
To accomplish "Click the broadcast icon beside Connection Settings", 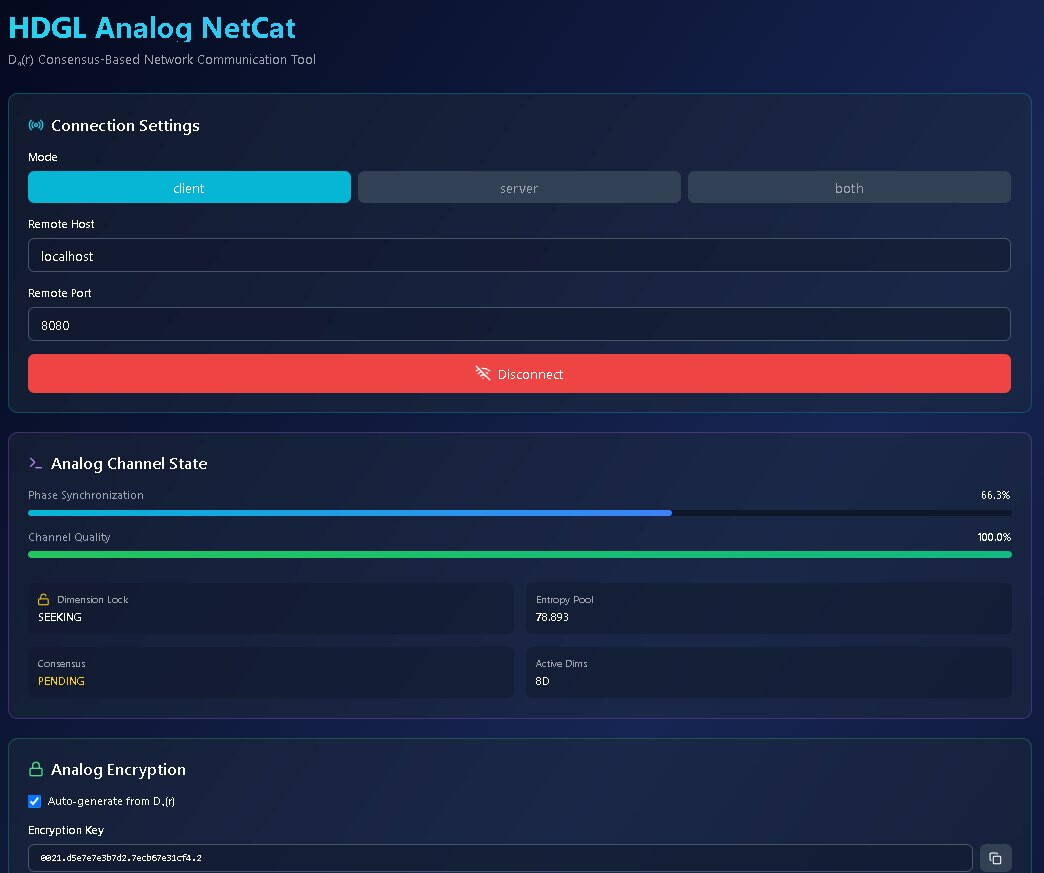I will pos(36,126).
